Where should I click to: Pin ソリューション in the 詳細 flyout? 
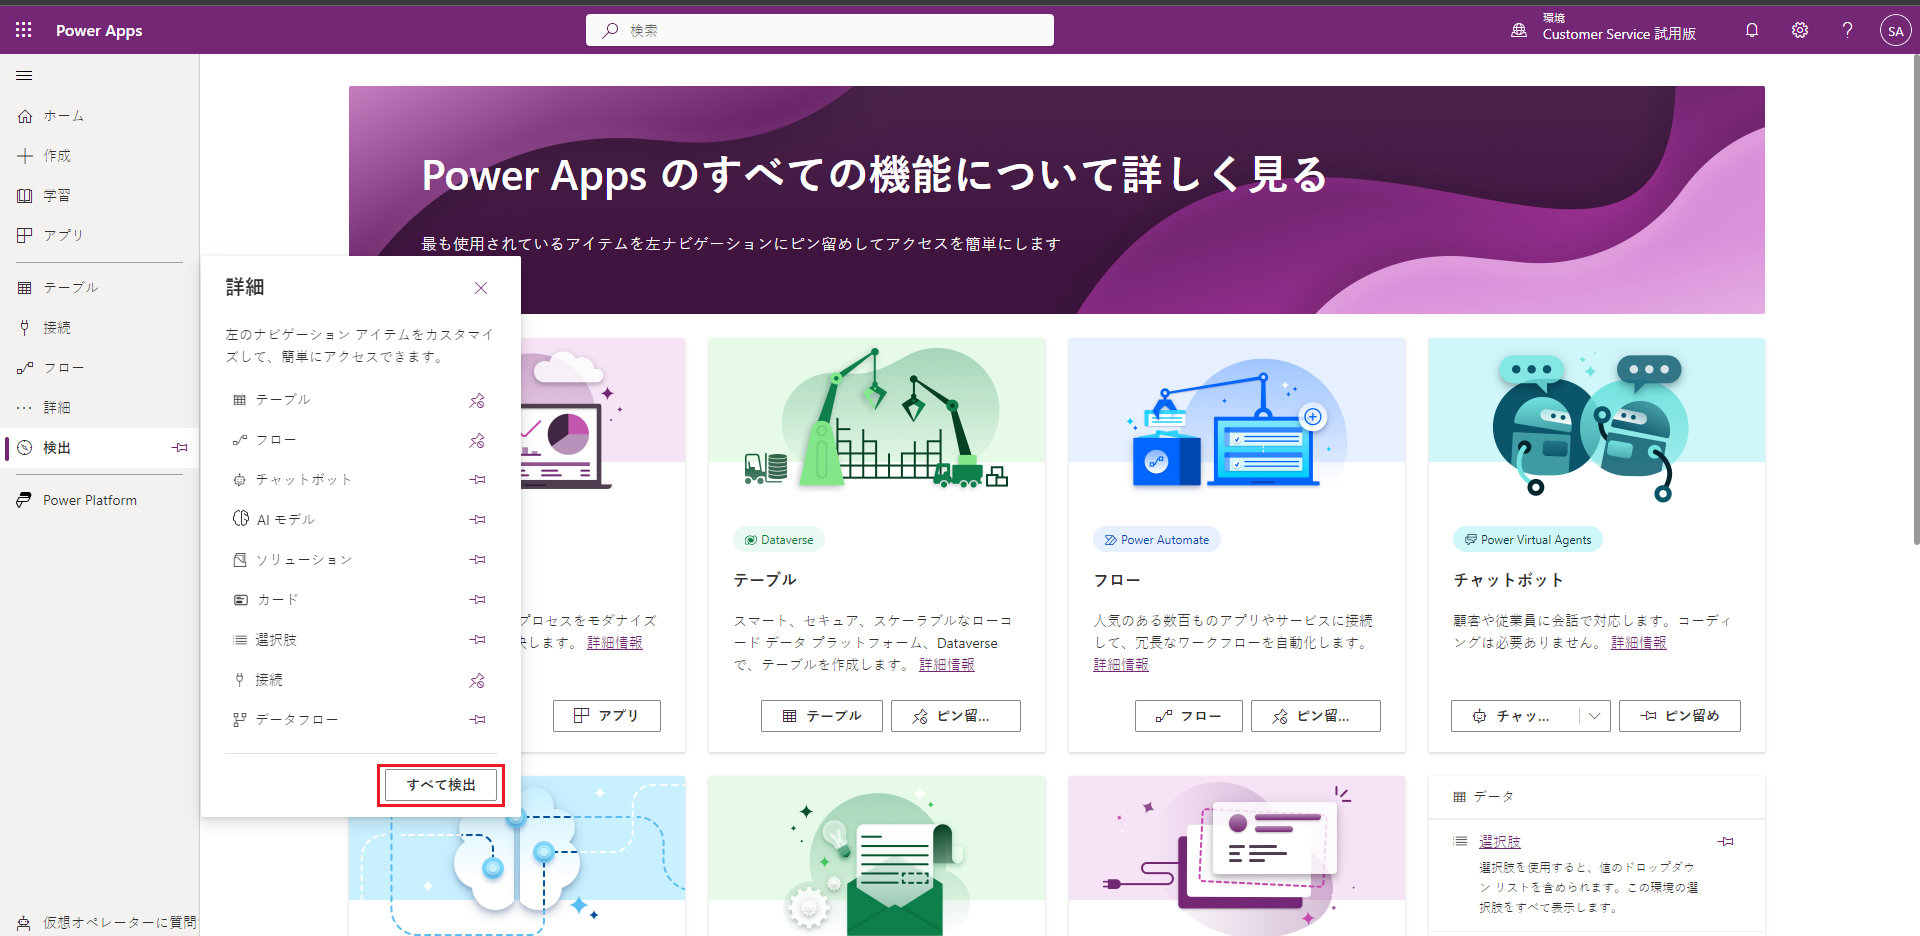pyautogui.click(x=478, y=560)
